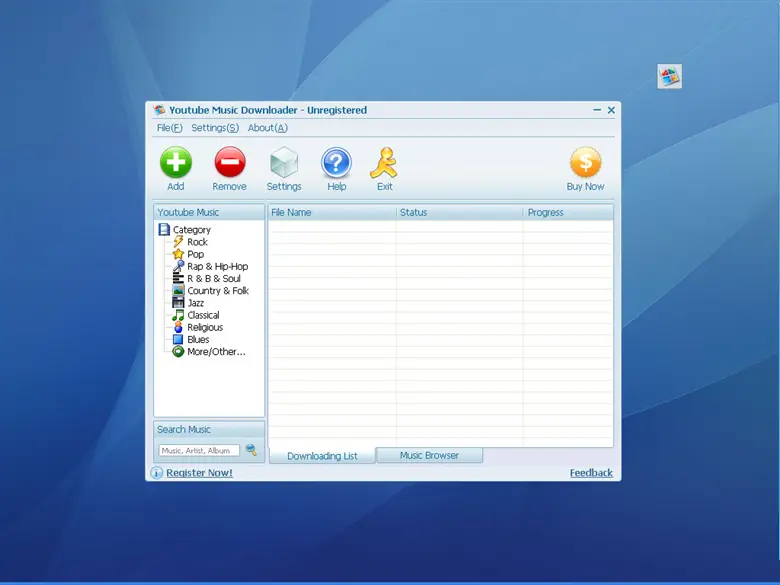The height and width of the screenshot is (585, 780).
Task: Click the search magnifier icon
Action: click(252, 450)
